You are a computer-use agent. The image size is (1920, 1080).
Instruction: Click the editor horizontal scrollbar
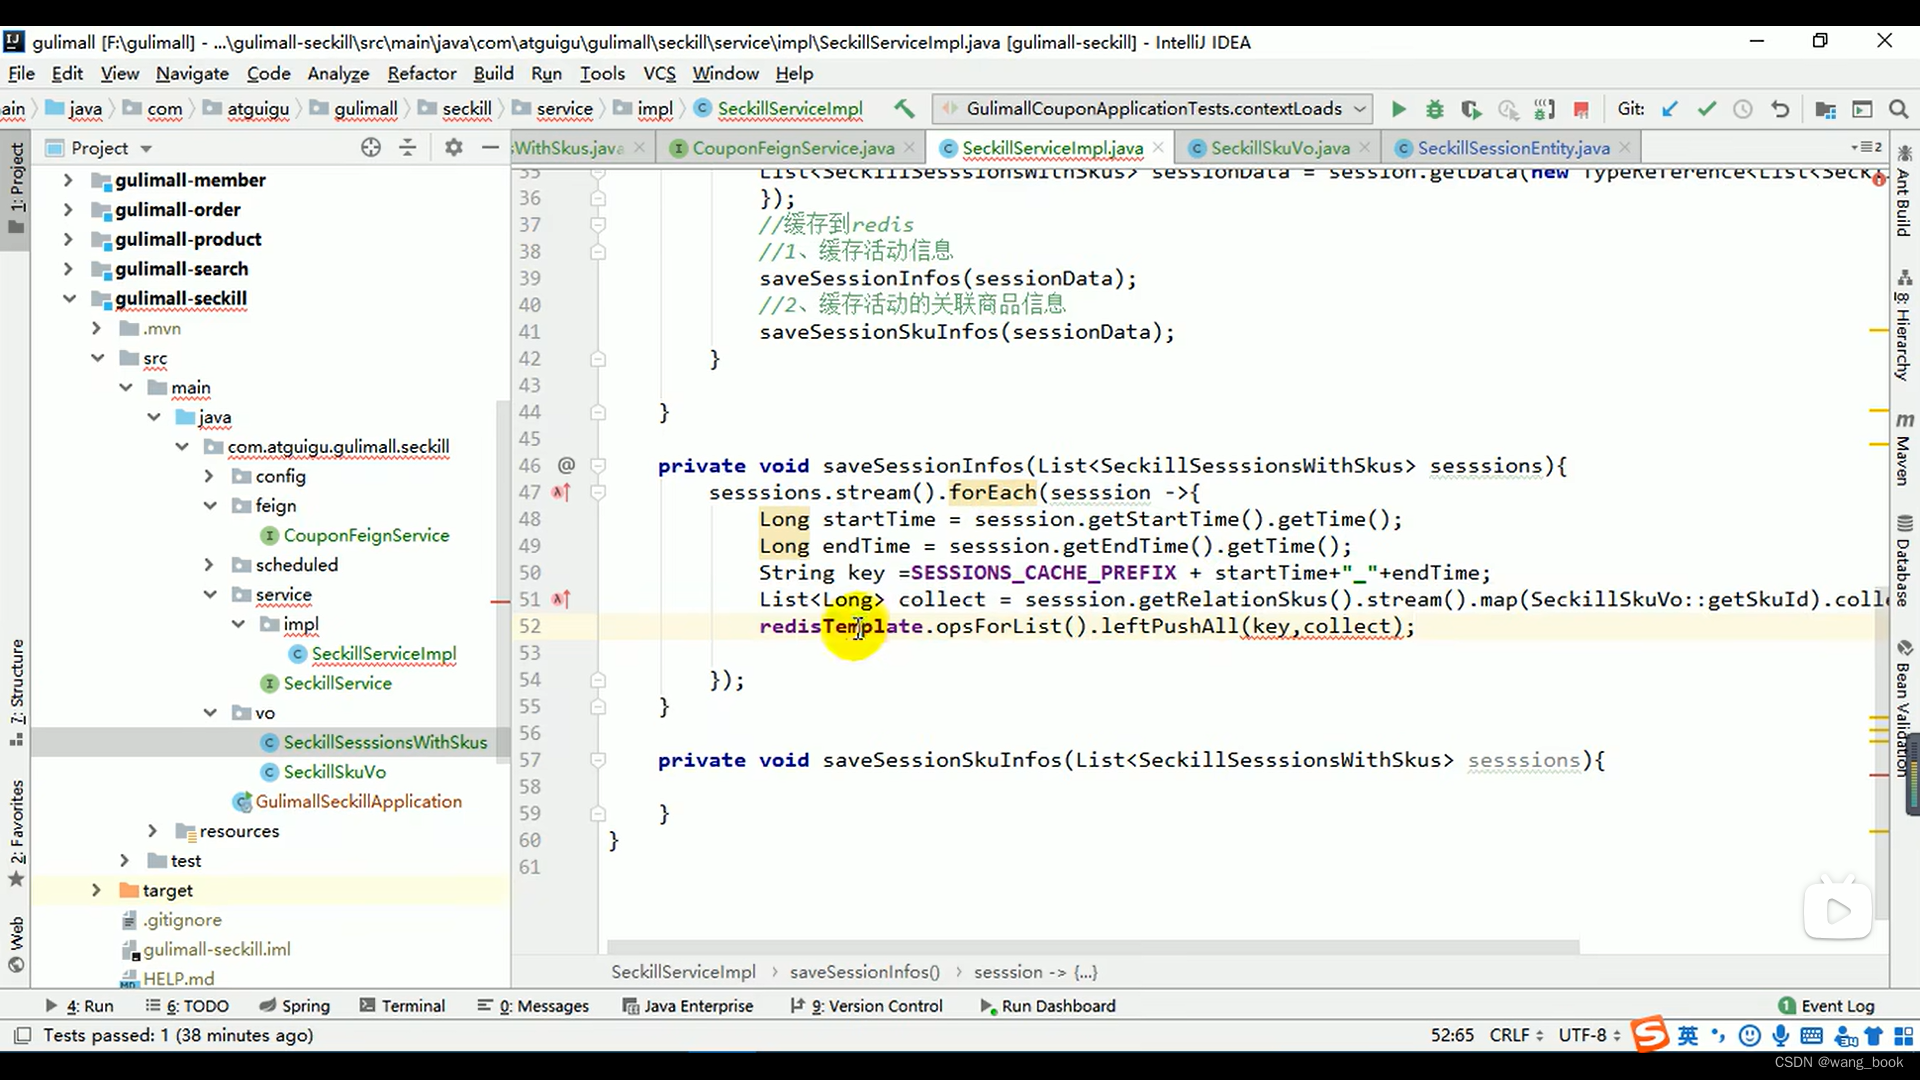[1092, 946]
